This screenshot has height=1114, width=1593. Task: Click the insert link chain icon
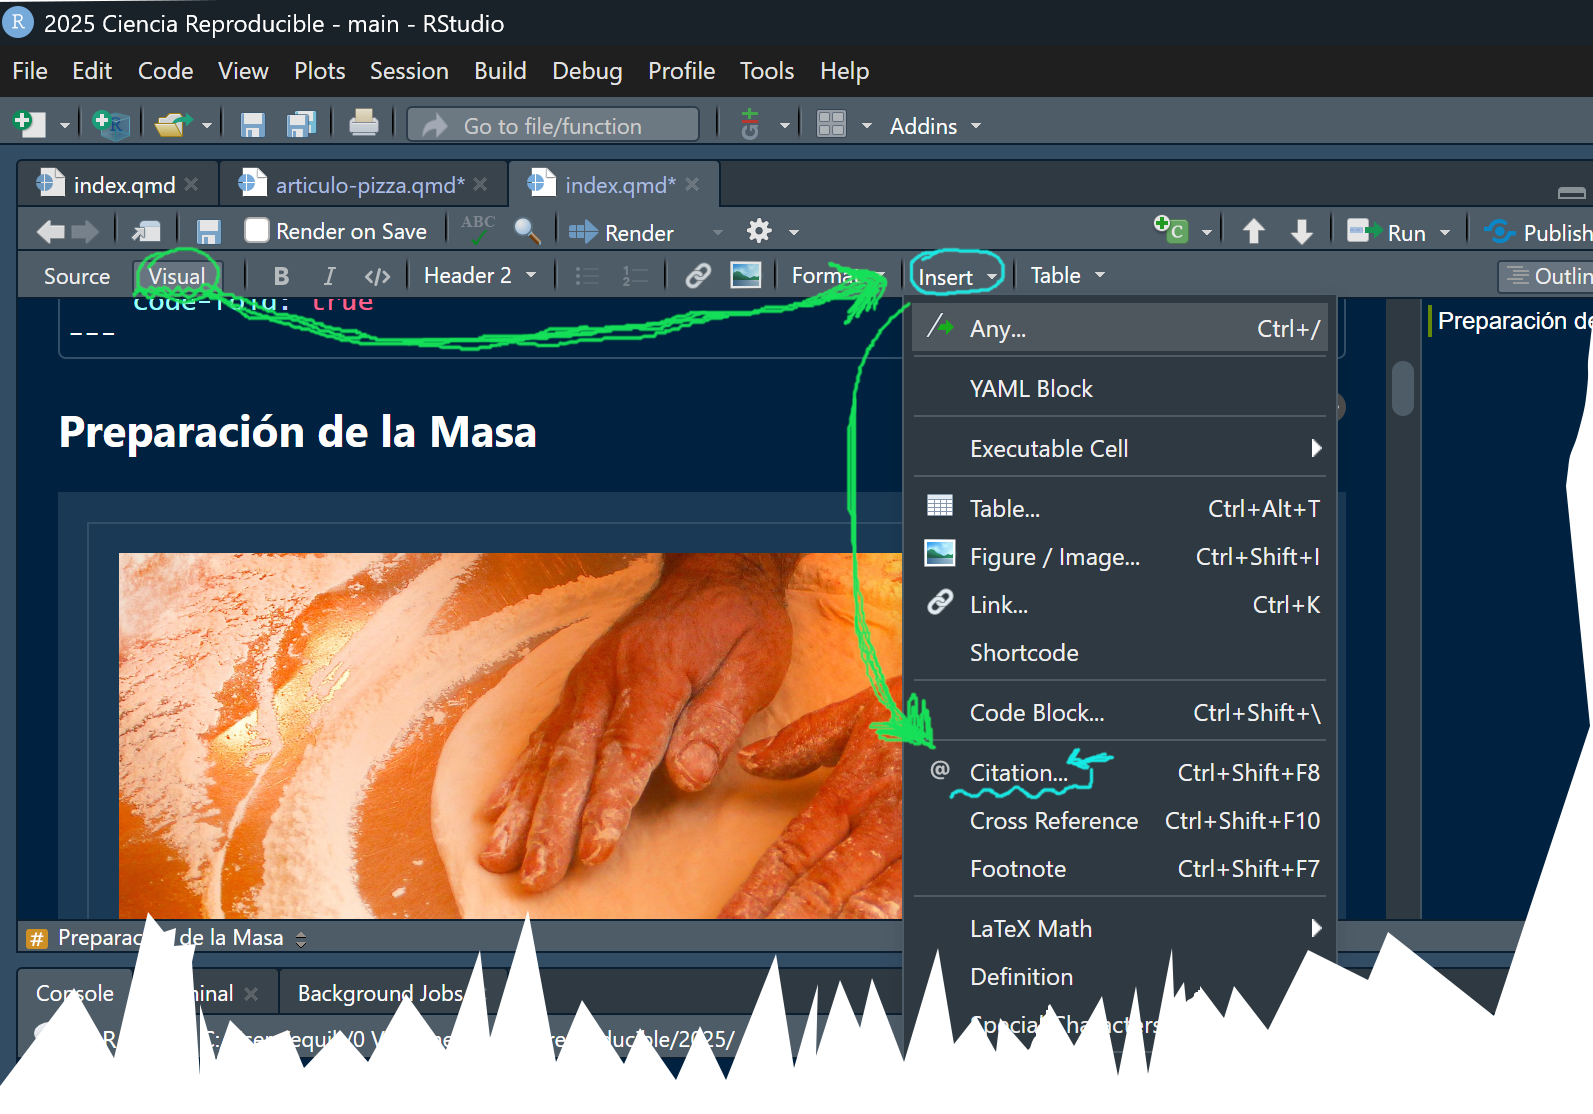tap(697, 276)
